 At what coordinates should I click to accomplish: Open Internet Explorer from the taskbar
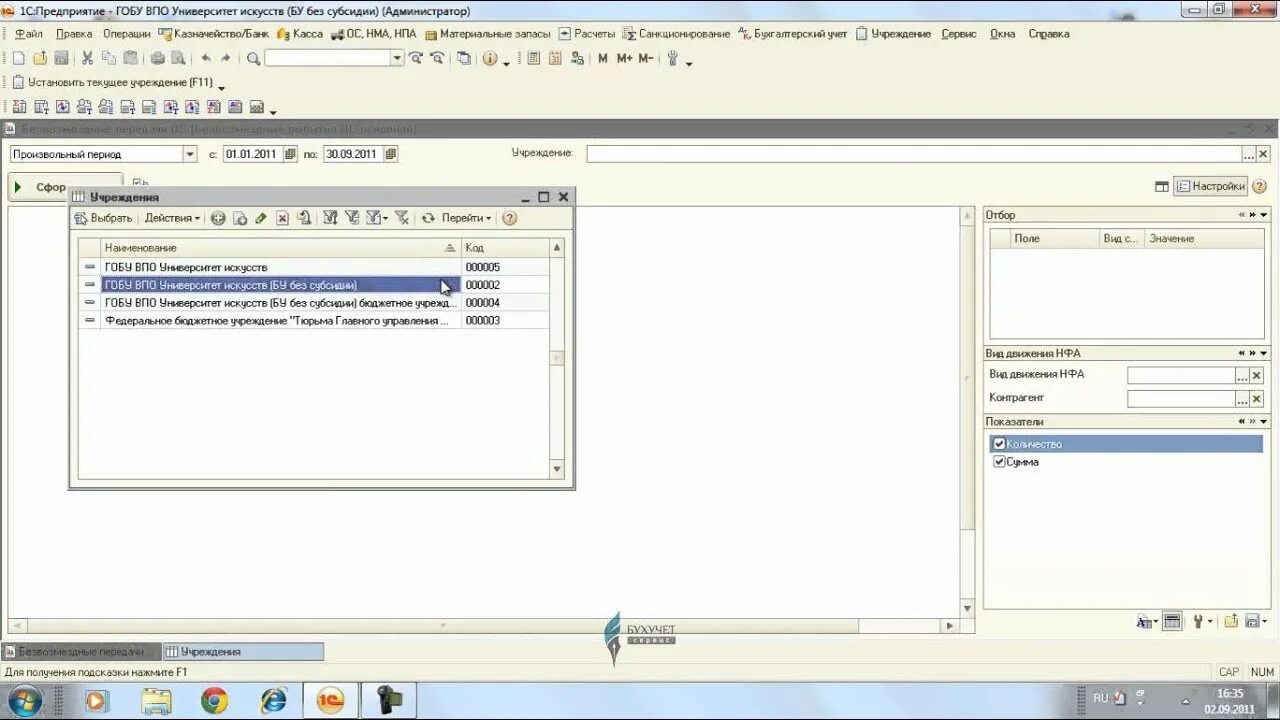272,701
